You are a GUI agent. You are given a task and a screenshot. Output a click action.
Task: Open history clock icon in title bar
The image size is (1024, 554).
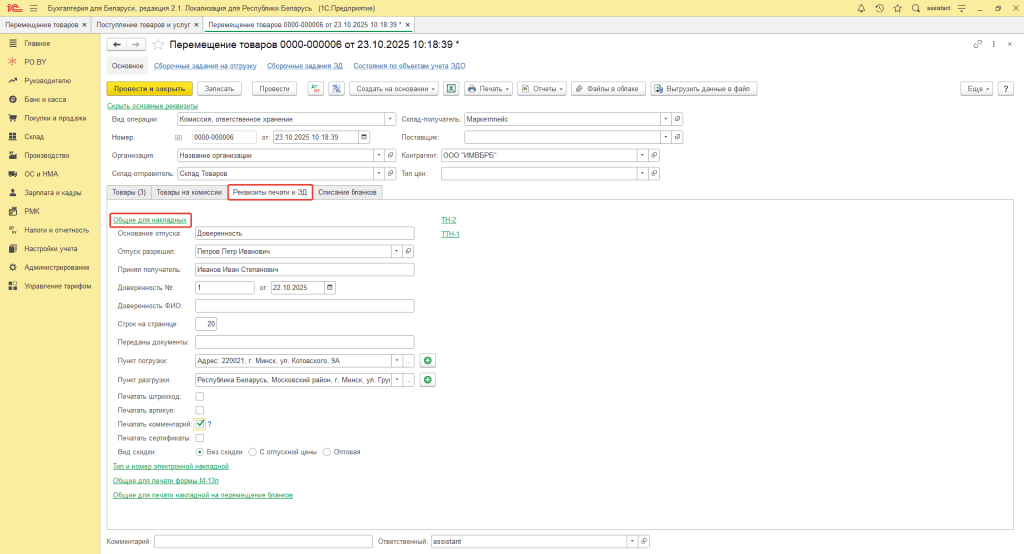click(x=880, y=8)
